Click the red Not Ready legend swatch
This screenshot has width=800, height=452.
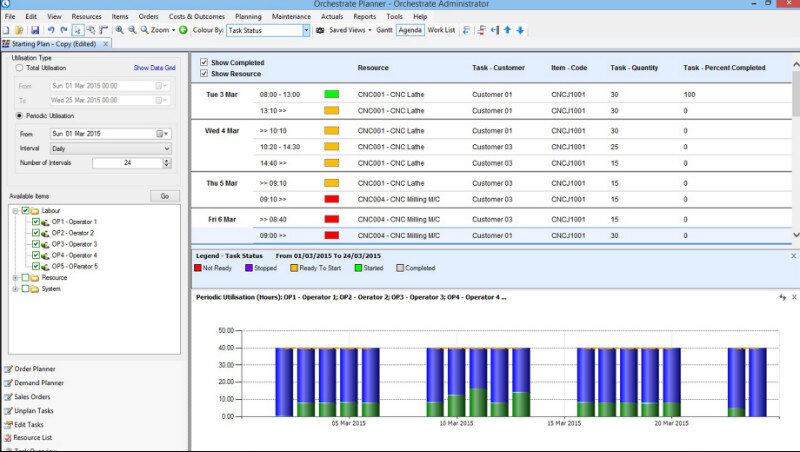point(197,268)
